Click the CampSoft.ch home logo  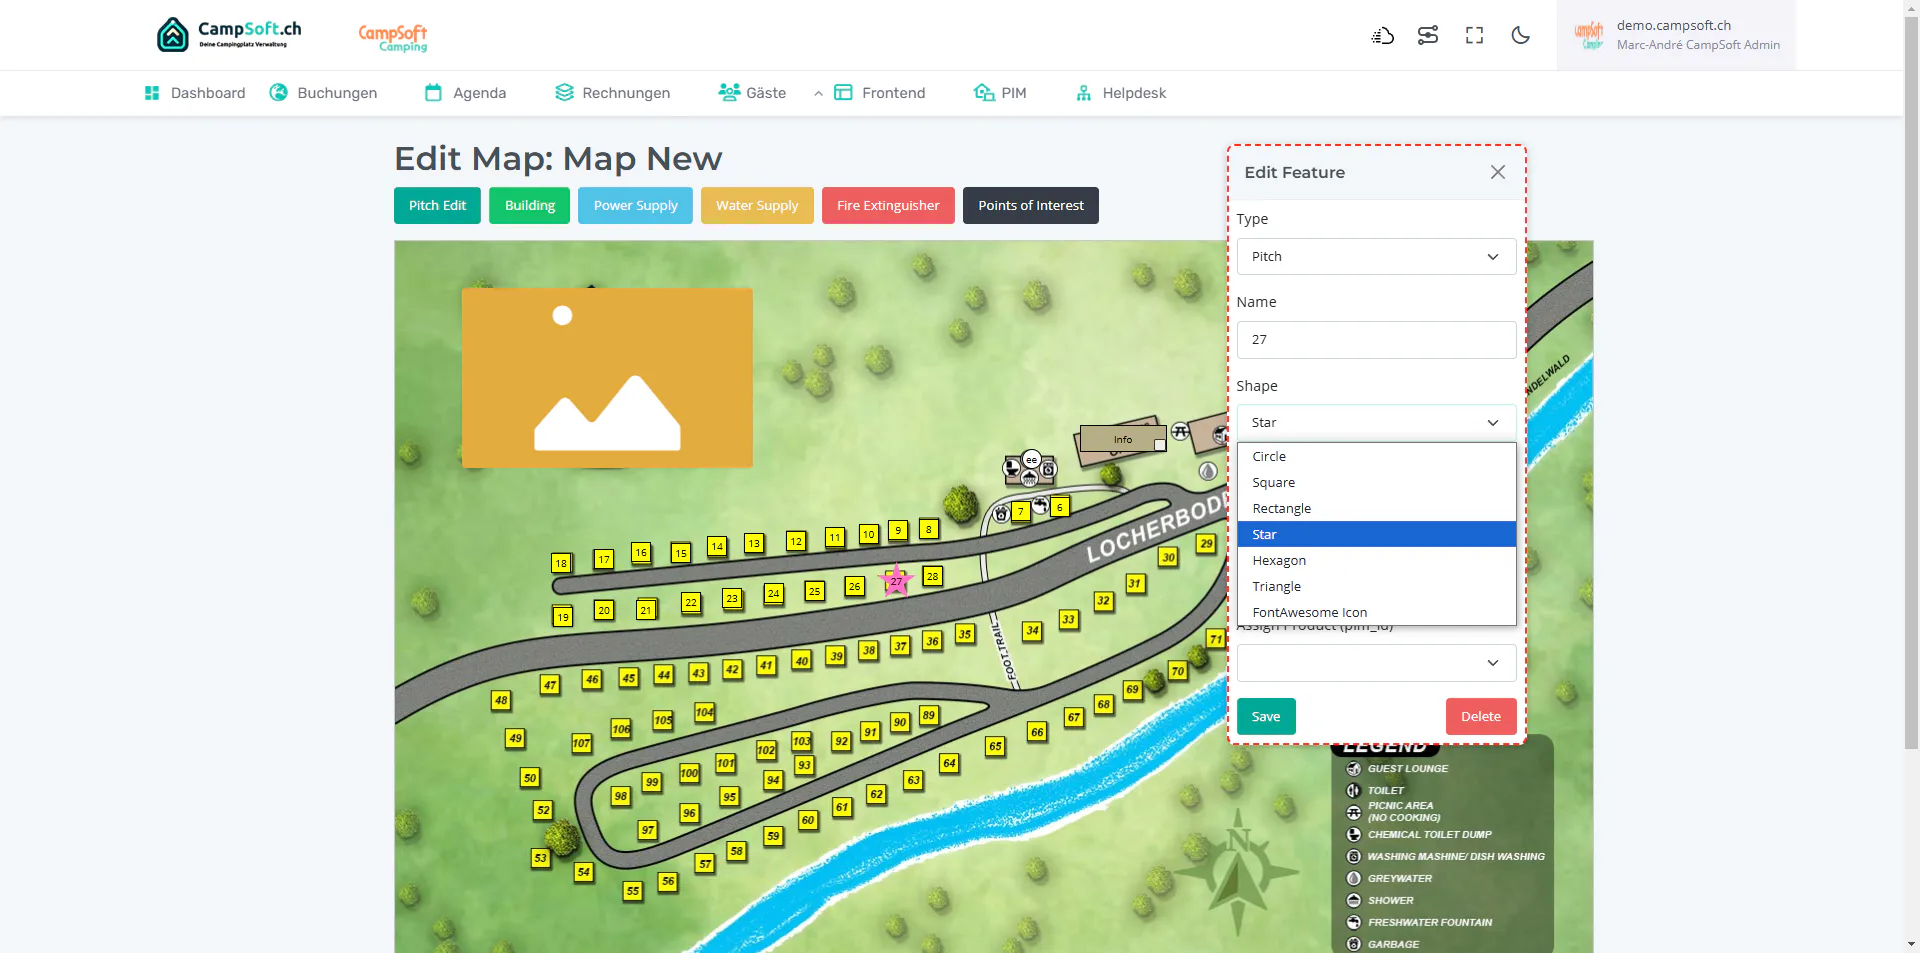click(229, 34)
